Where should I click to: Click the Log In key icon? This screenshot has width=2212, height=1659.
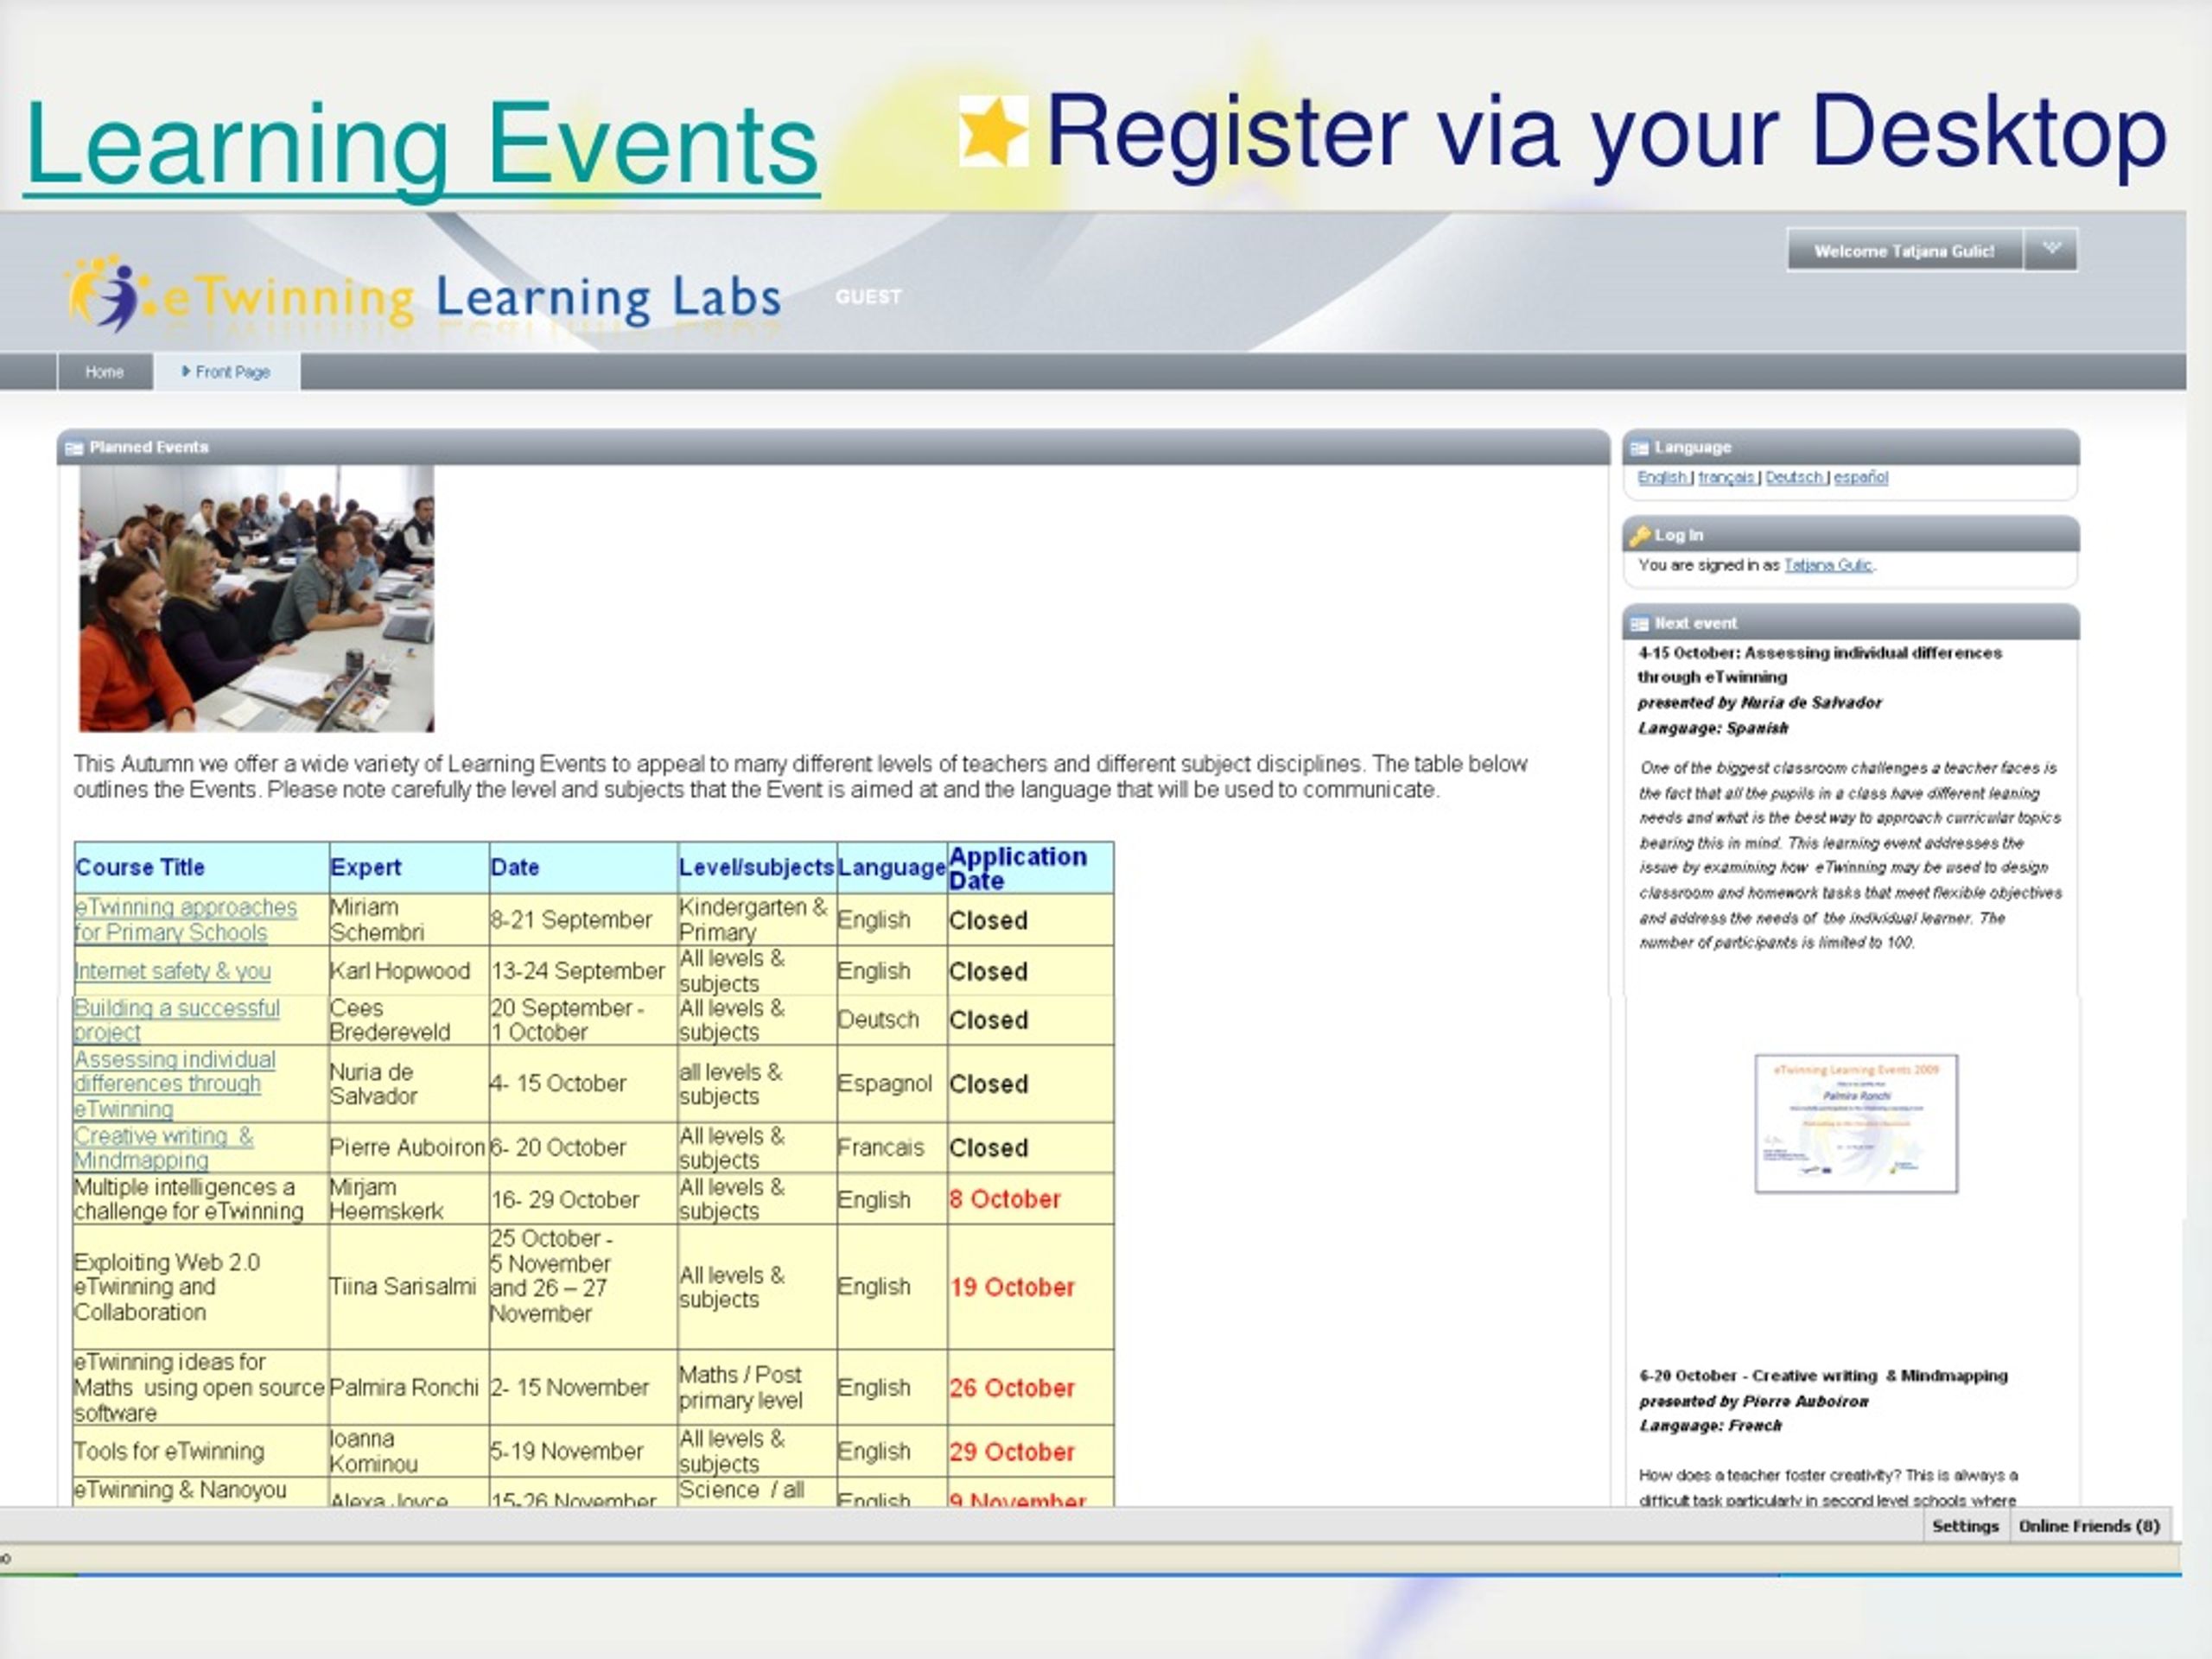tap(1640, 536)
